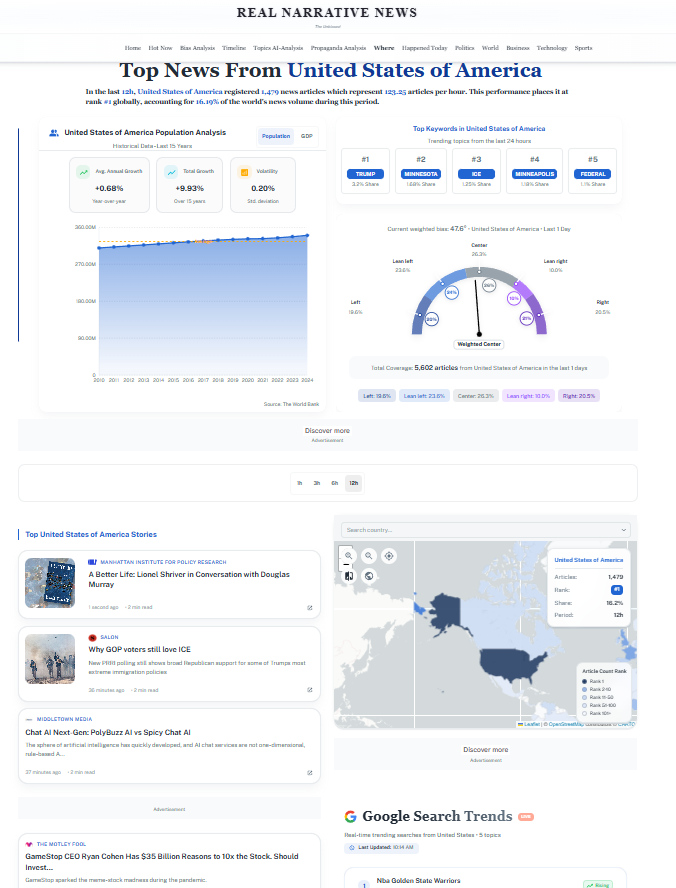The height and width of the screenshot is (888, 676).
Task: Open Topics AI-Analysis navigation item
Action: coord(278,48)
